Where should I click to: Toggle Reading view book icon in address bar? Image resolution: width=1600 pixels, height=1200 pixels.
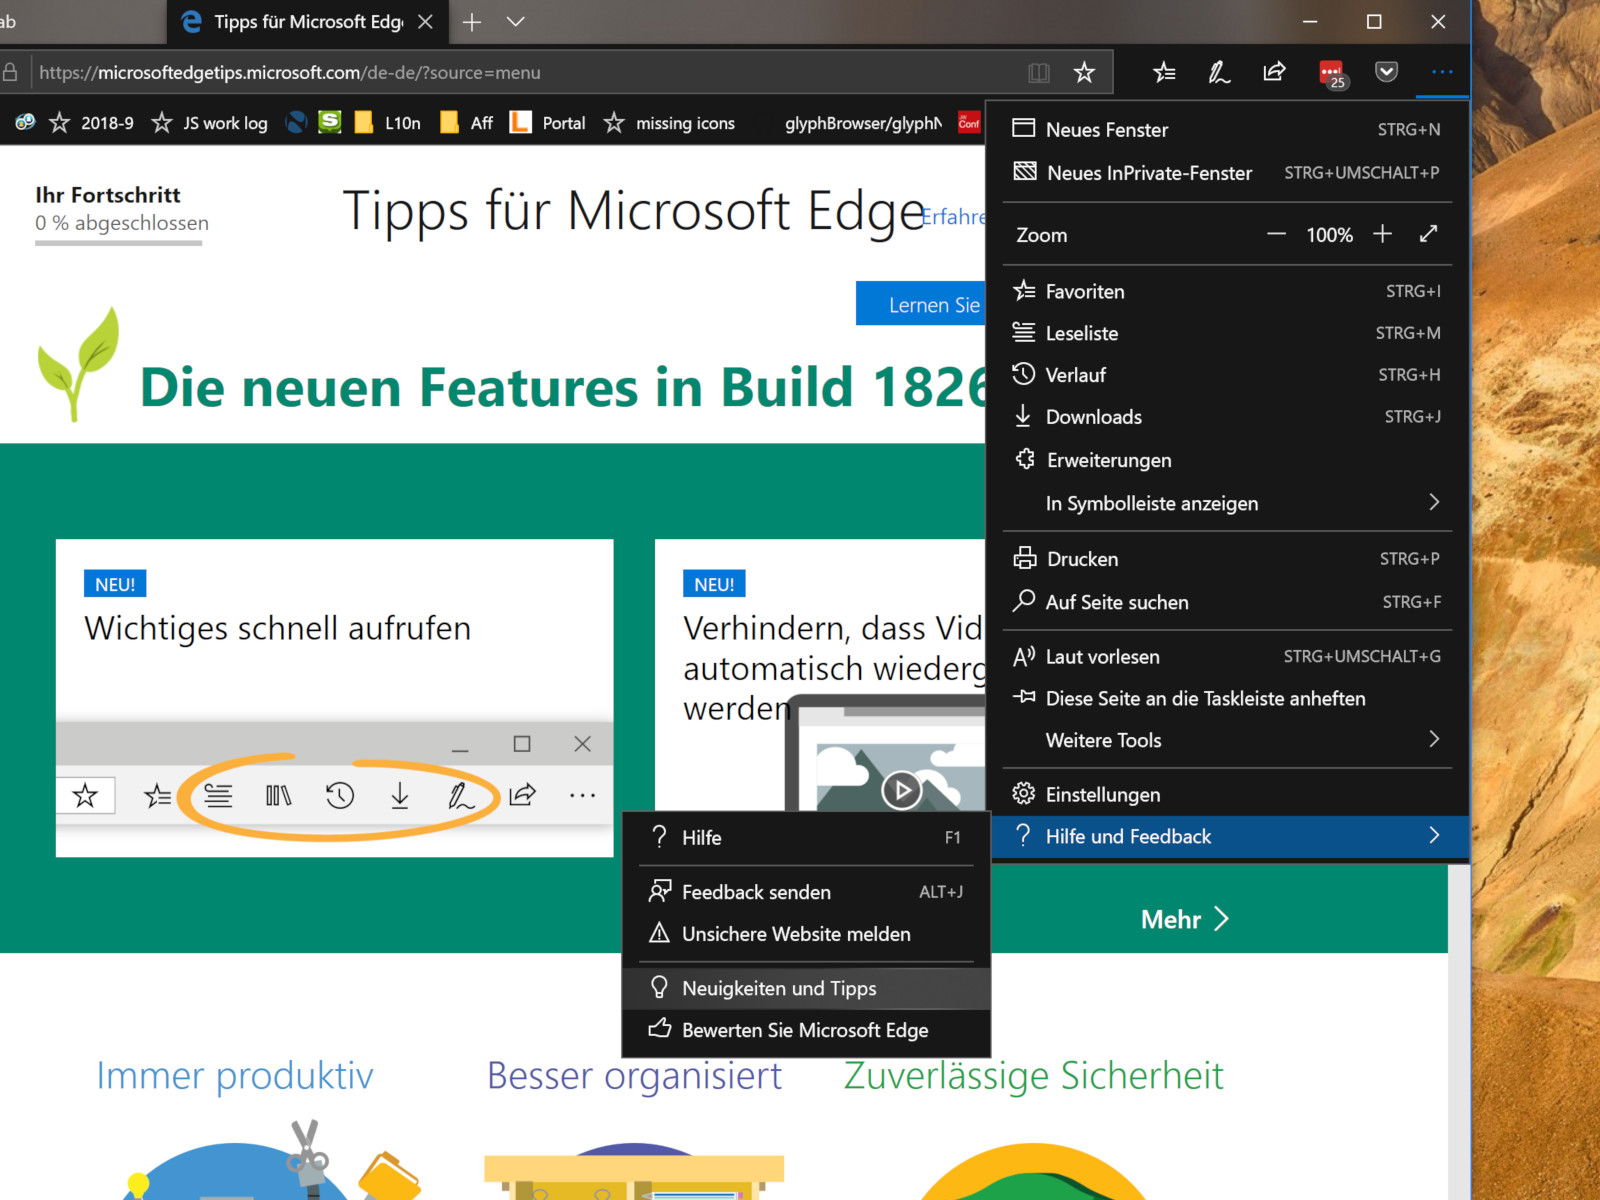pyautogui.click(x=1039, y=72)
